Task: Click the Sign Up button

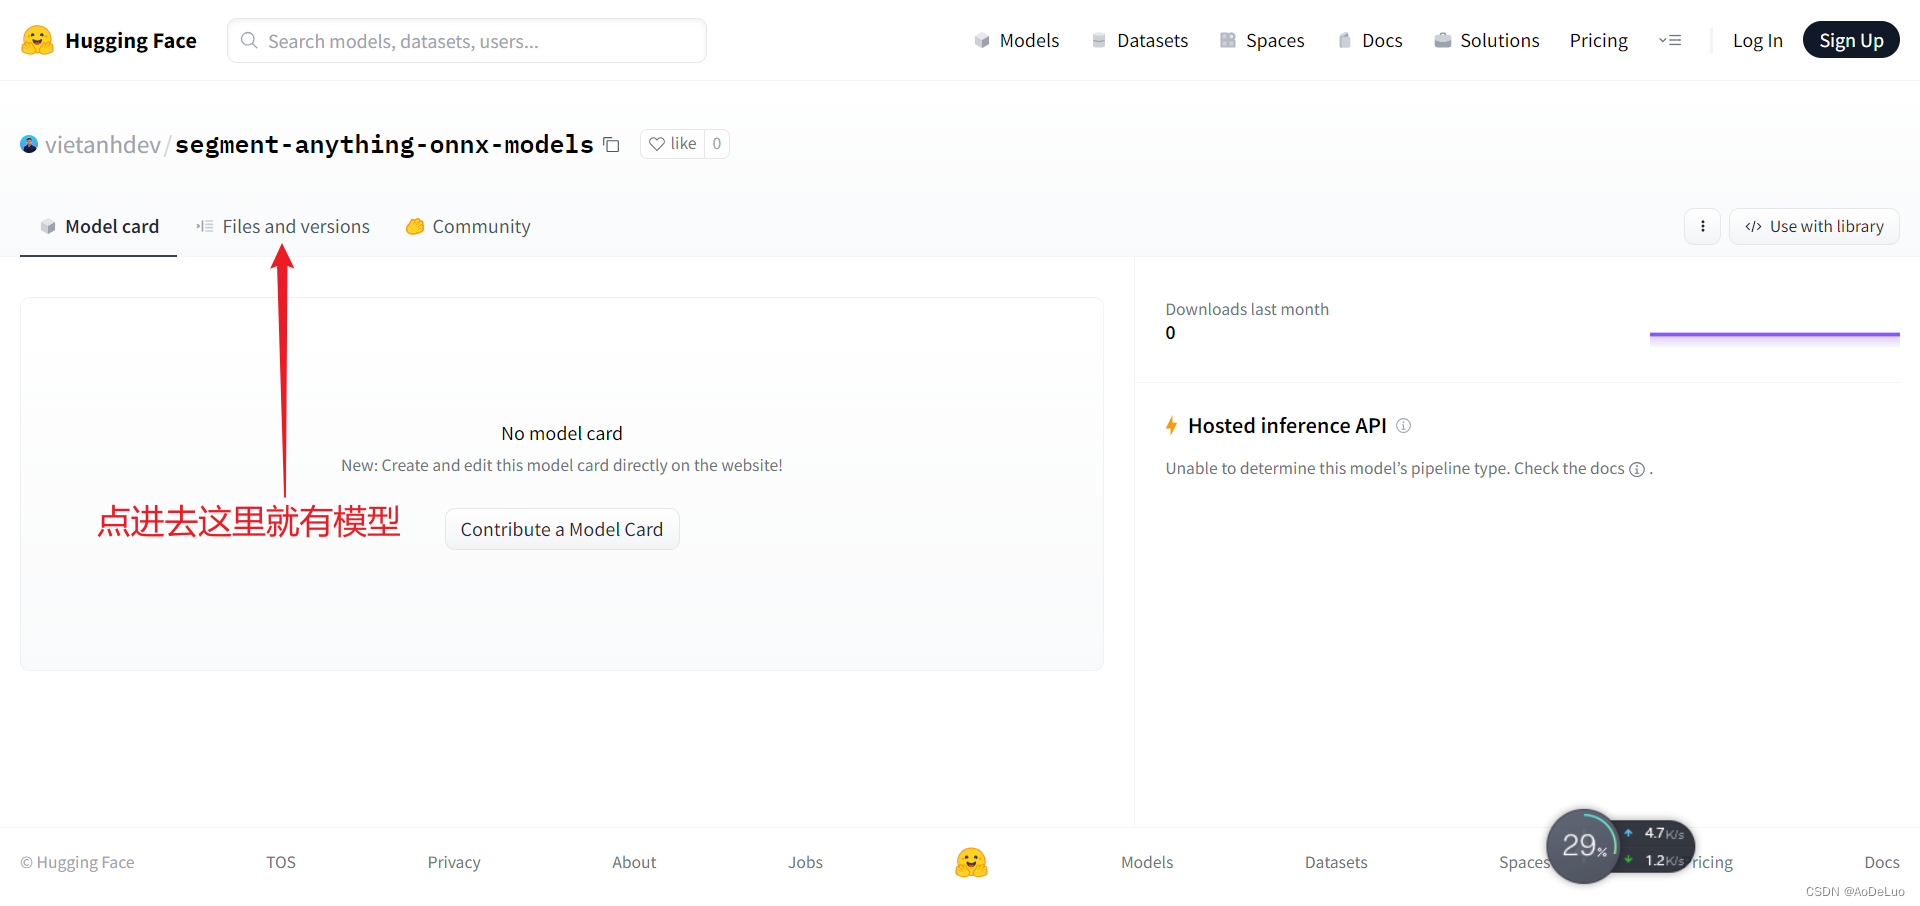Action: point(1851,40)
